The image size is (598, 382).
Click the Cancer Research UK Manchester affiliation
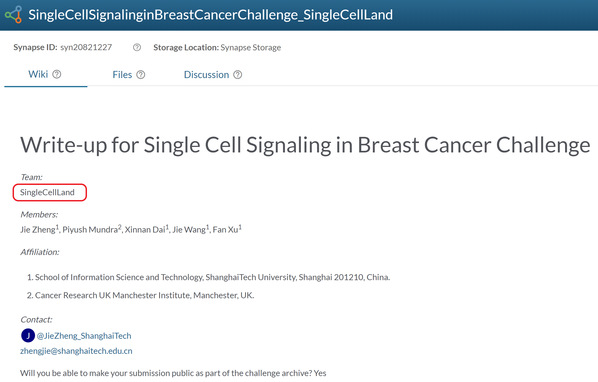tap(140, 295)
